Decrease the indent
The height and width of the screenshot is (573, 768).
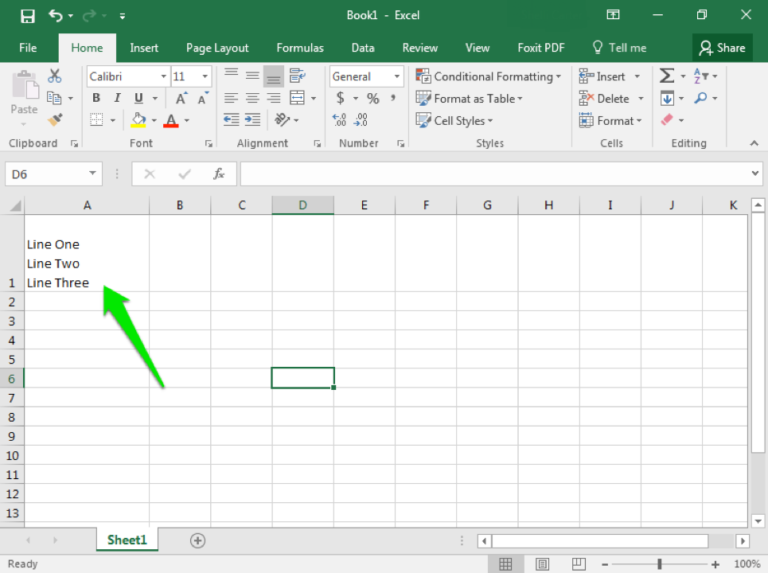(x=231, y=119)
